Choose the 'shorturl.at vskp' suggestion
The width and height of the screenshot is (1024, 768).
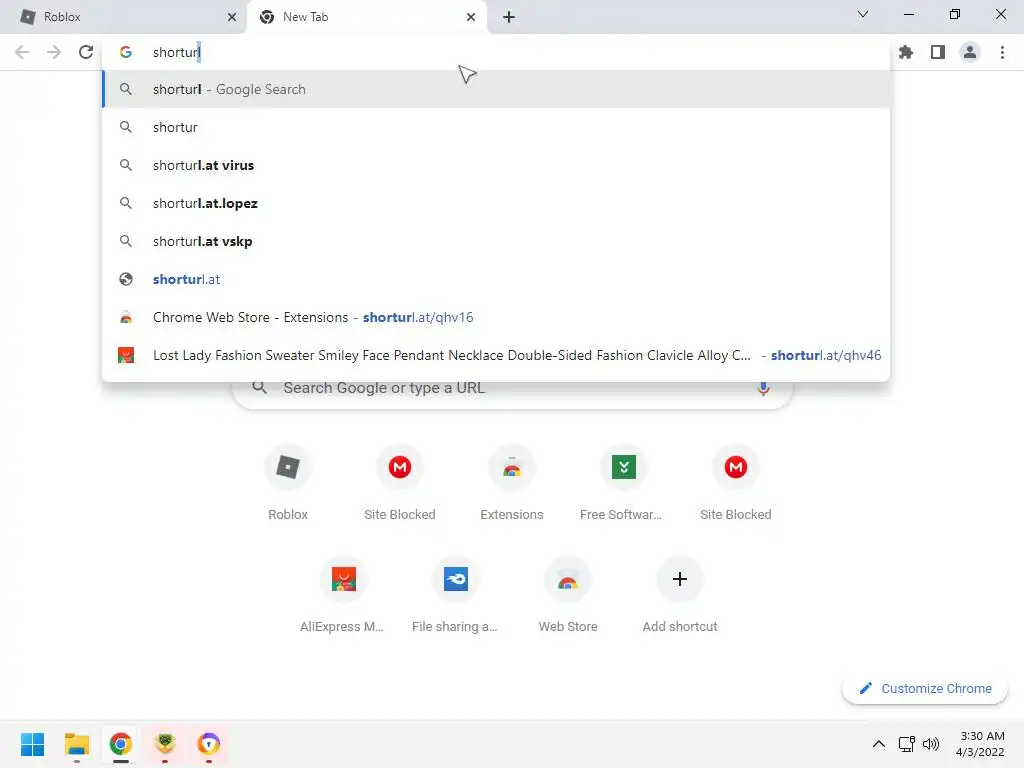tap(496, 241)
